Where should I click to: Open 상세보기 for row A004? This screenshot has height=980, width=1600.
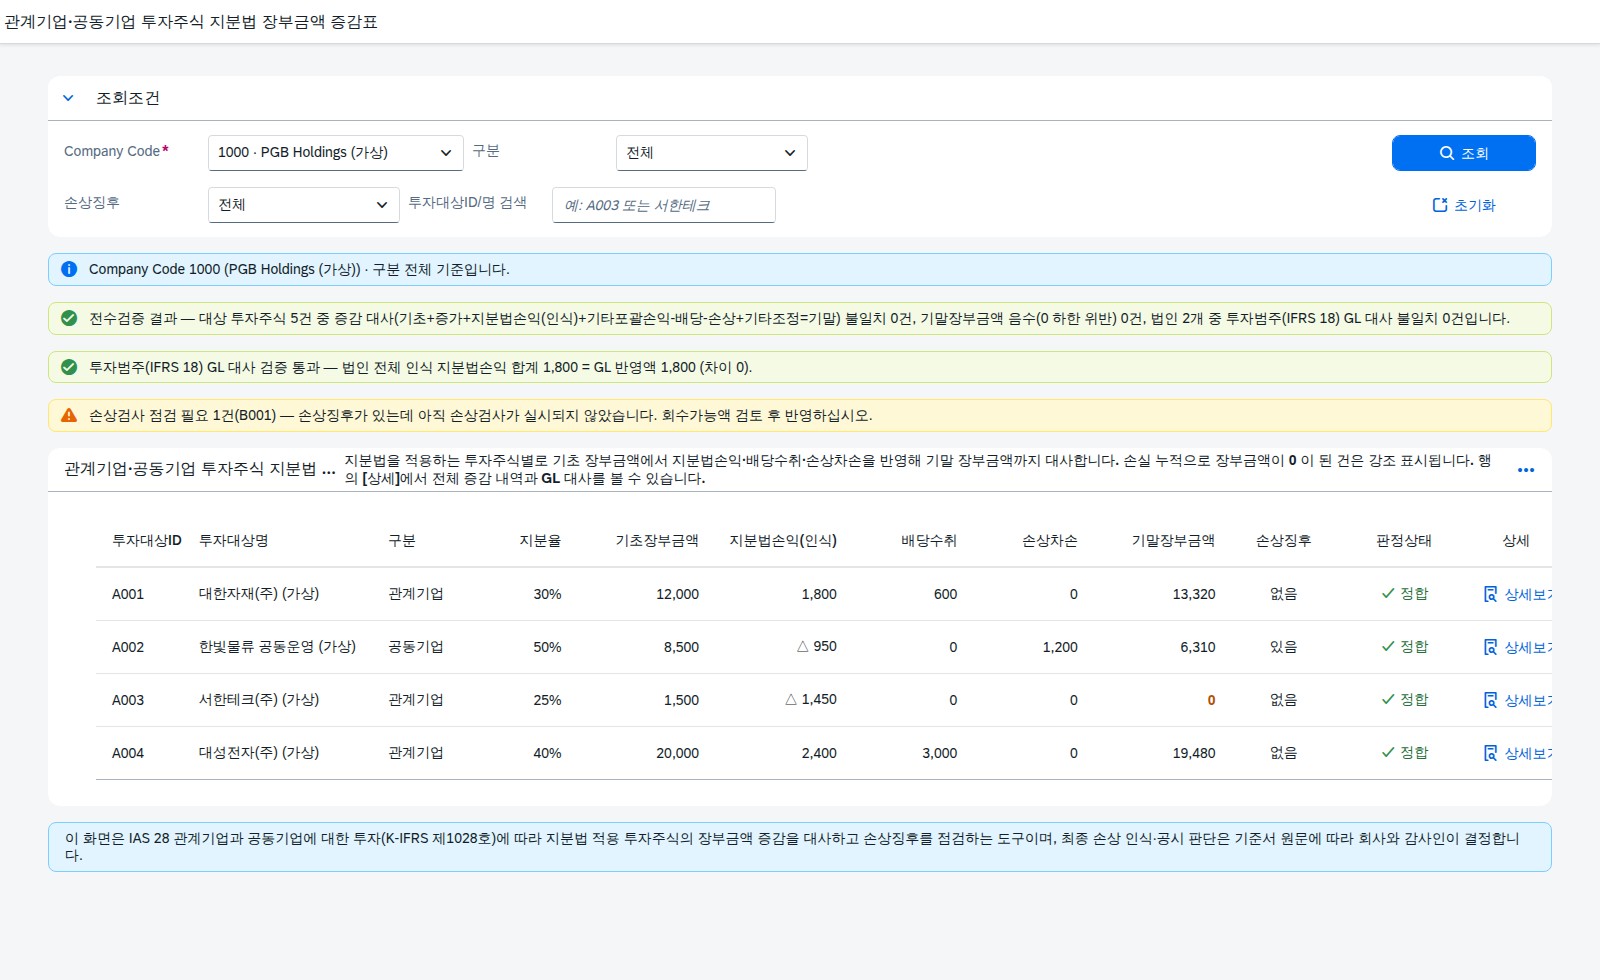click(x=1518, y=753)
